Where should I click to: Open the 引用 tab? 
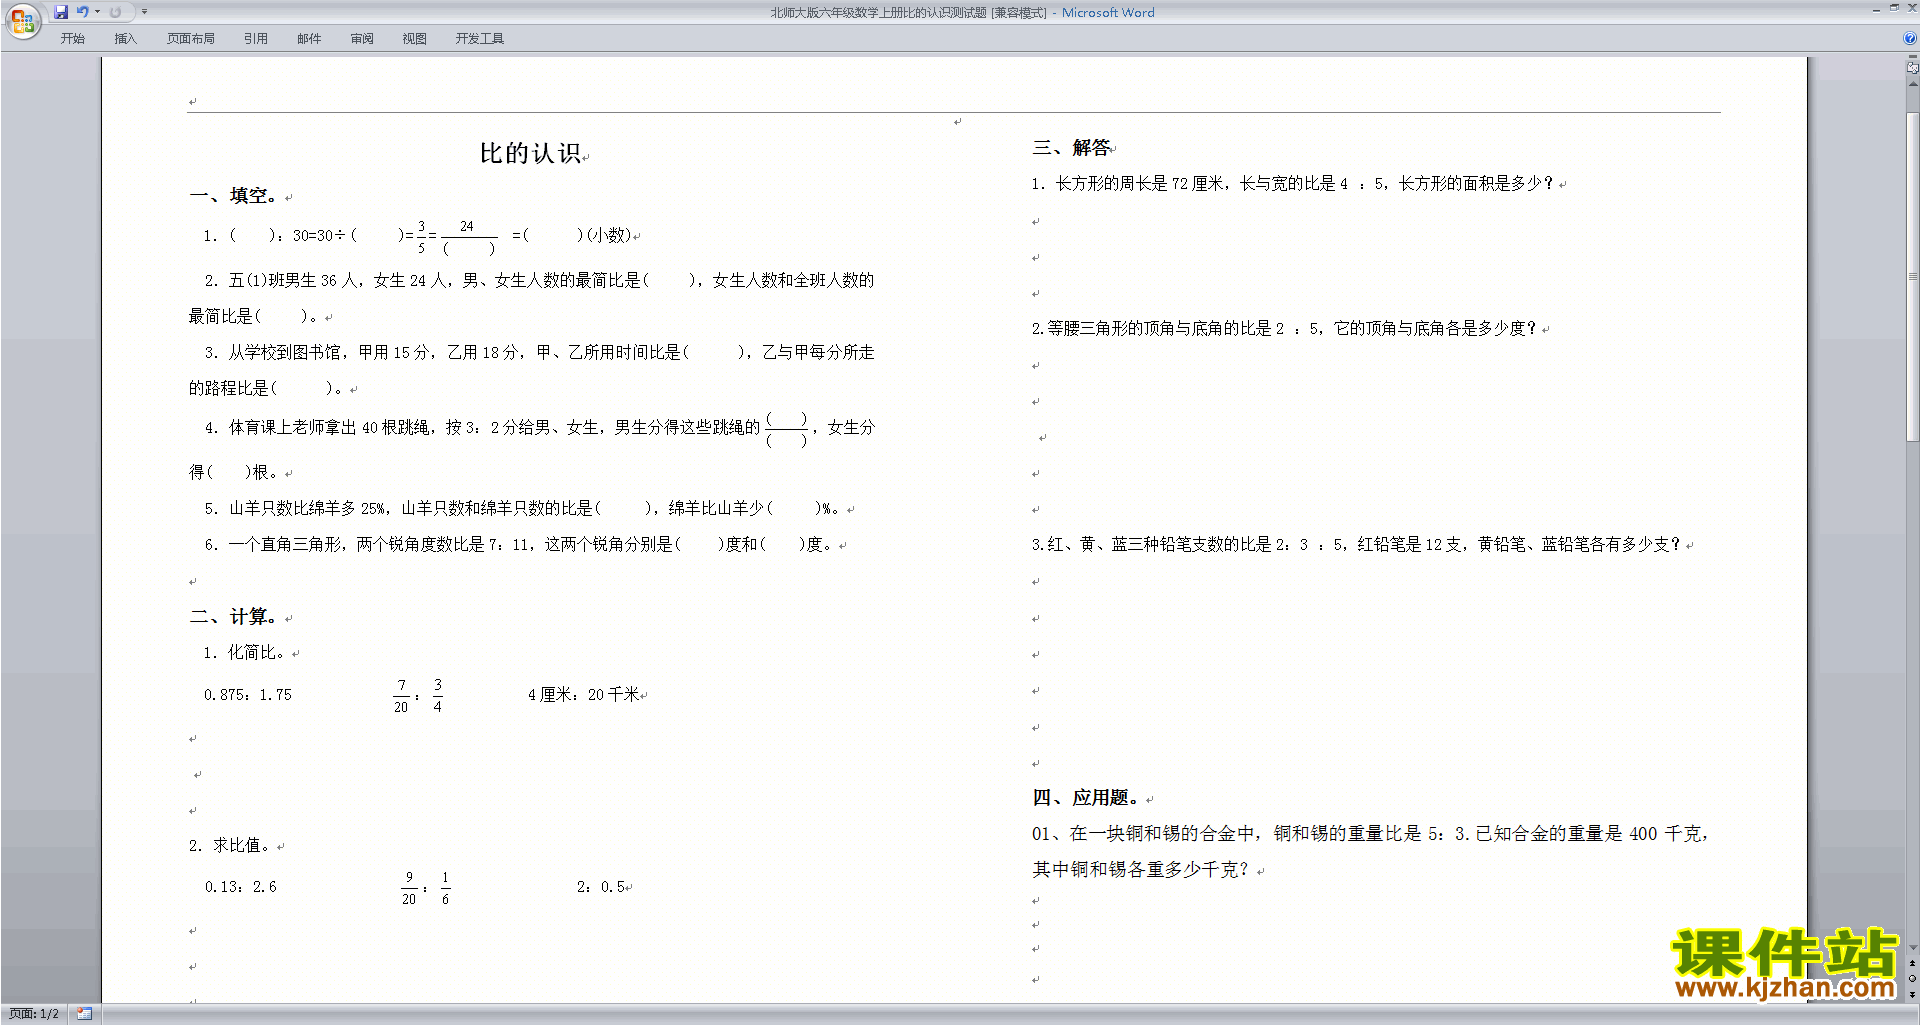pos(256,38)
